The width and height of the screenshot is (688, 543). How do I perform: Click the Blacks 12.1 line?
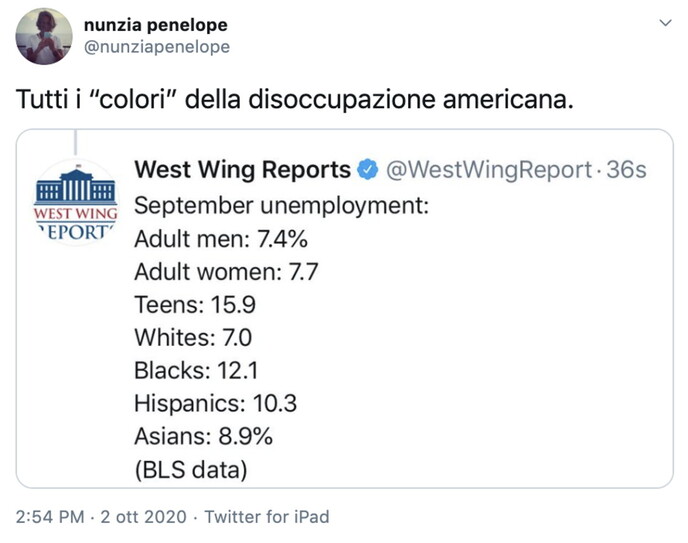coord(196,371)
